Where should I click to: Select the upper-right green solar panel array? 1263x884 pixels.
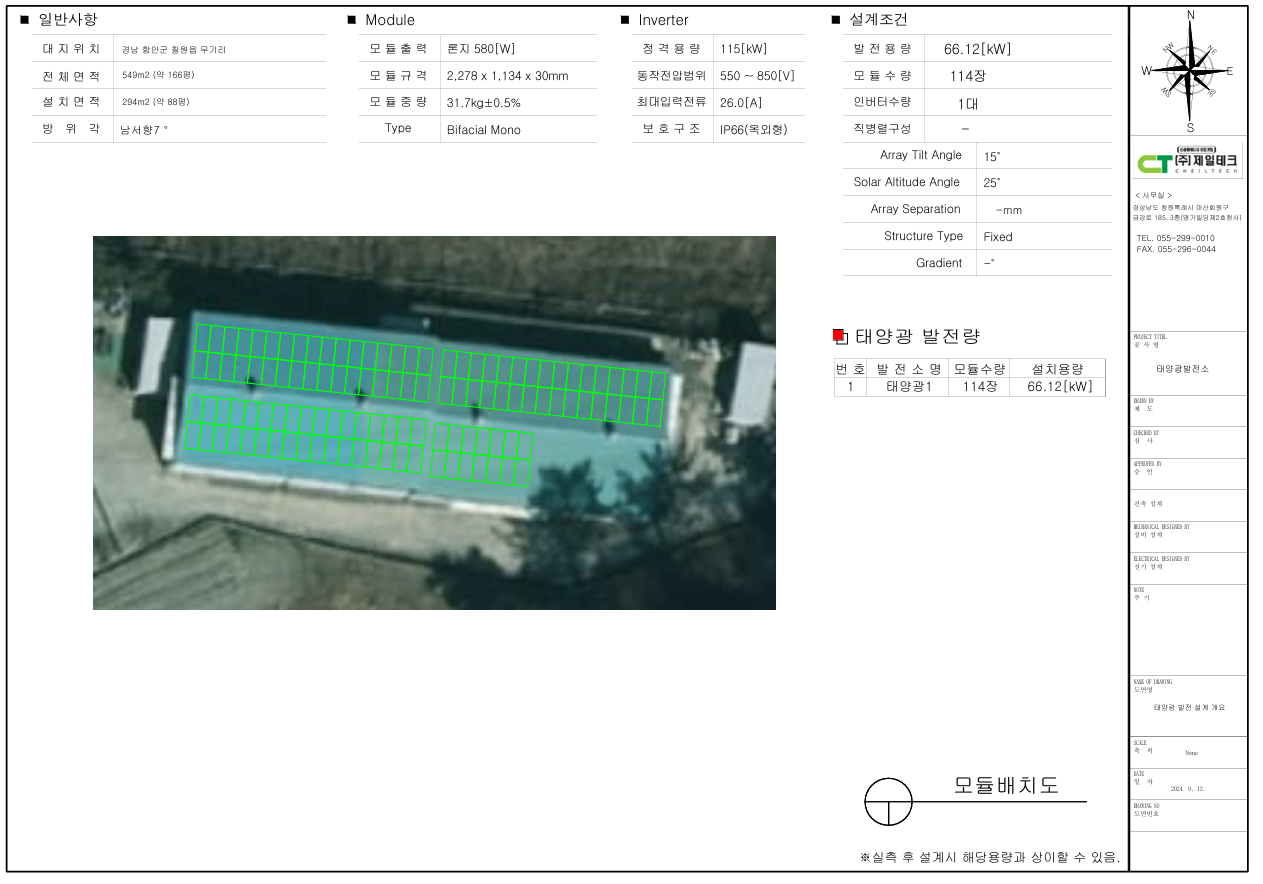pyautogui.click(x=553, y=388)
